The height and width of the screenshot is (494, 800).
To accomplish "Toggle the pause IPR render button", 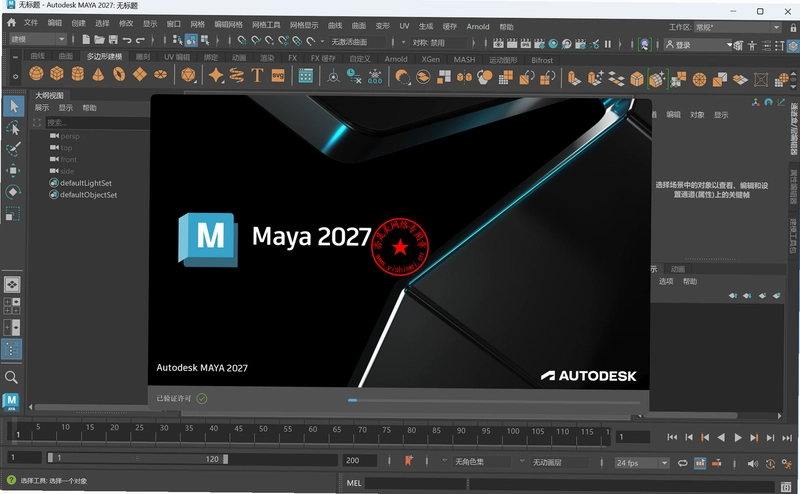I will (608, 44).
